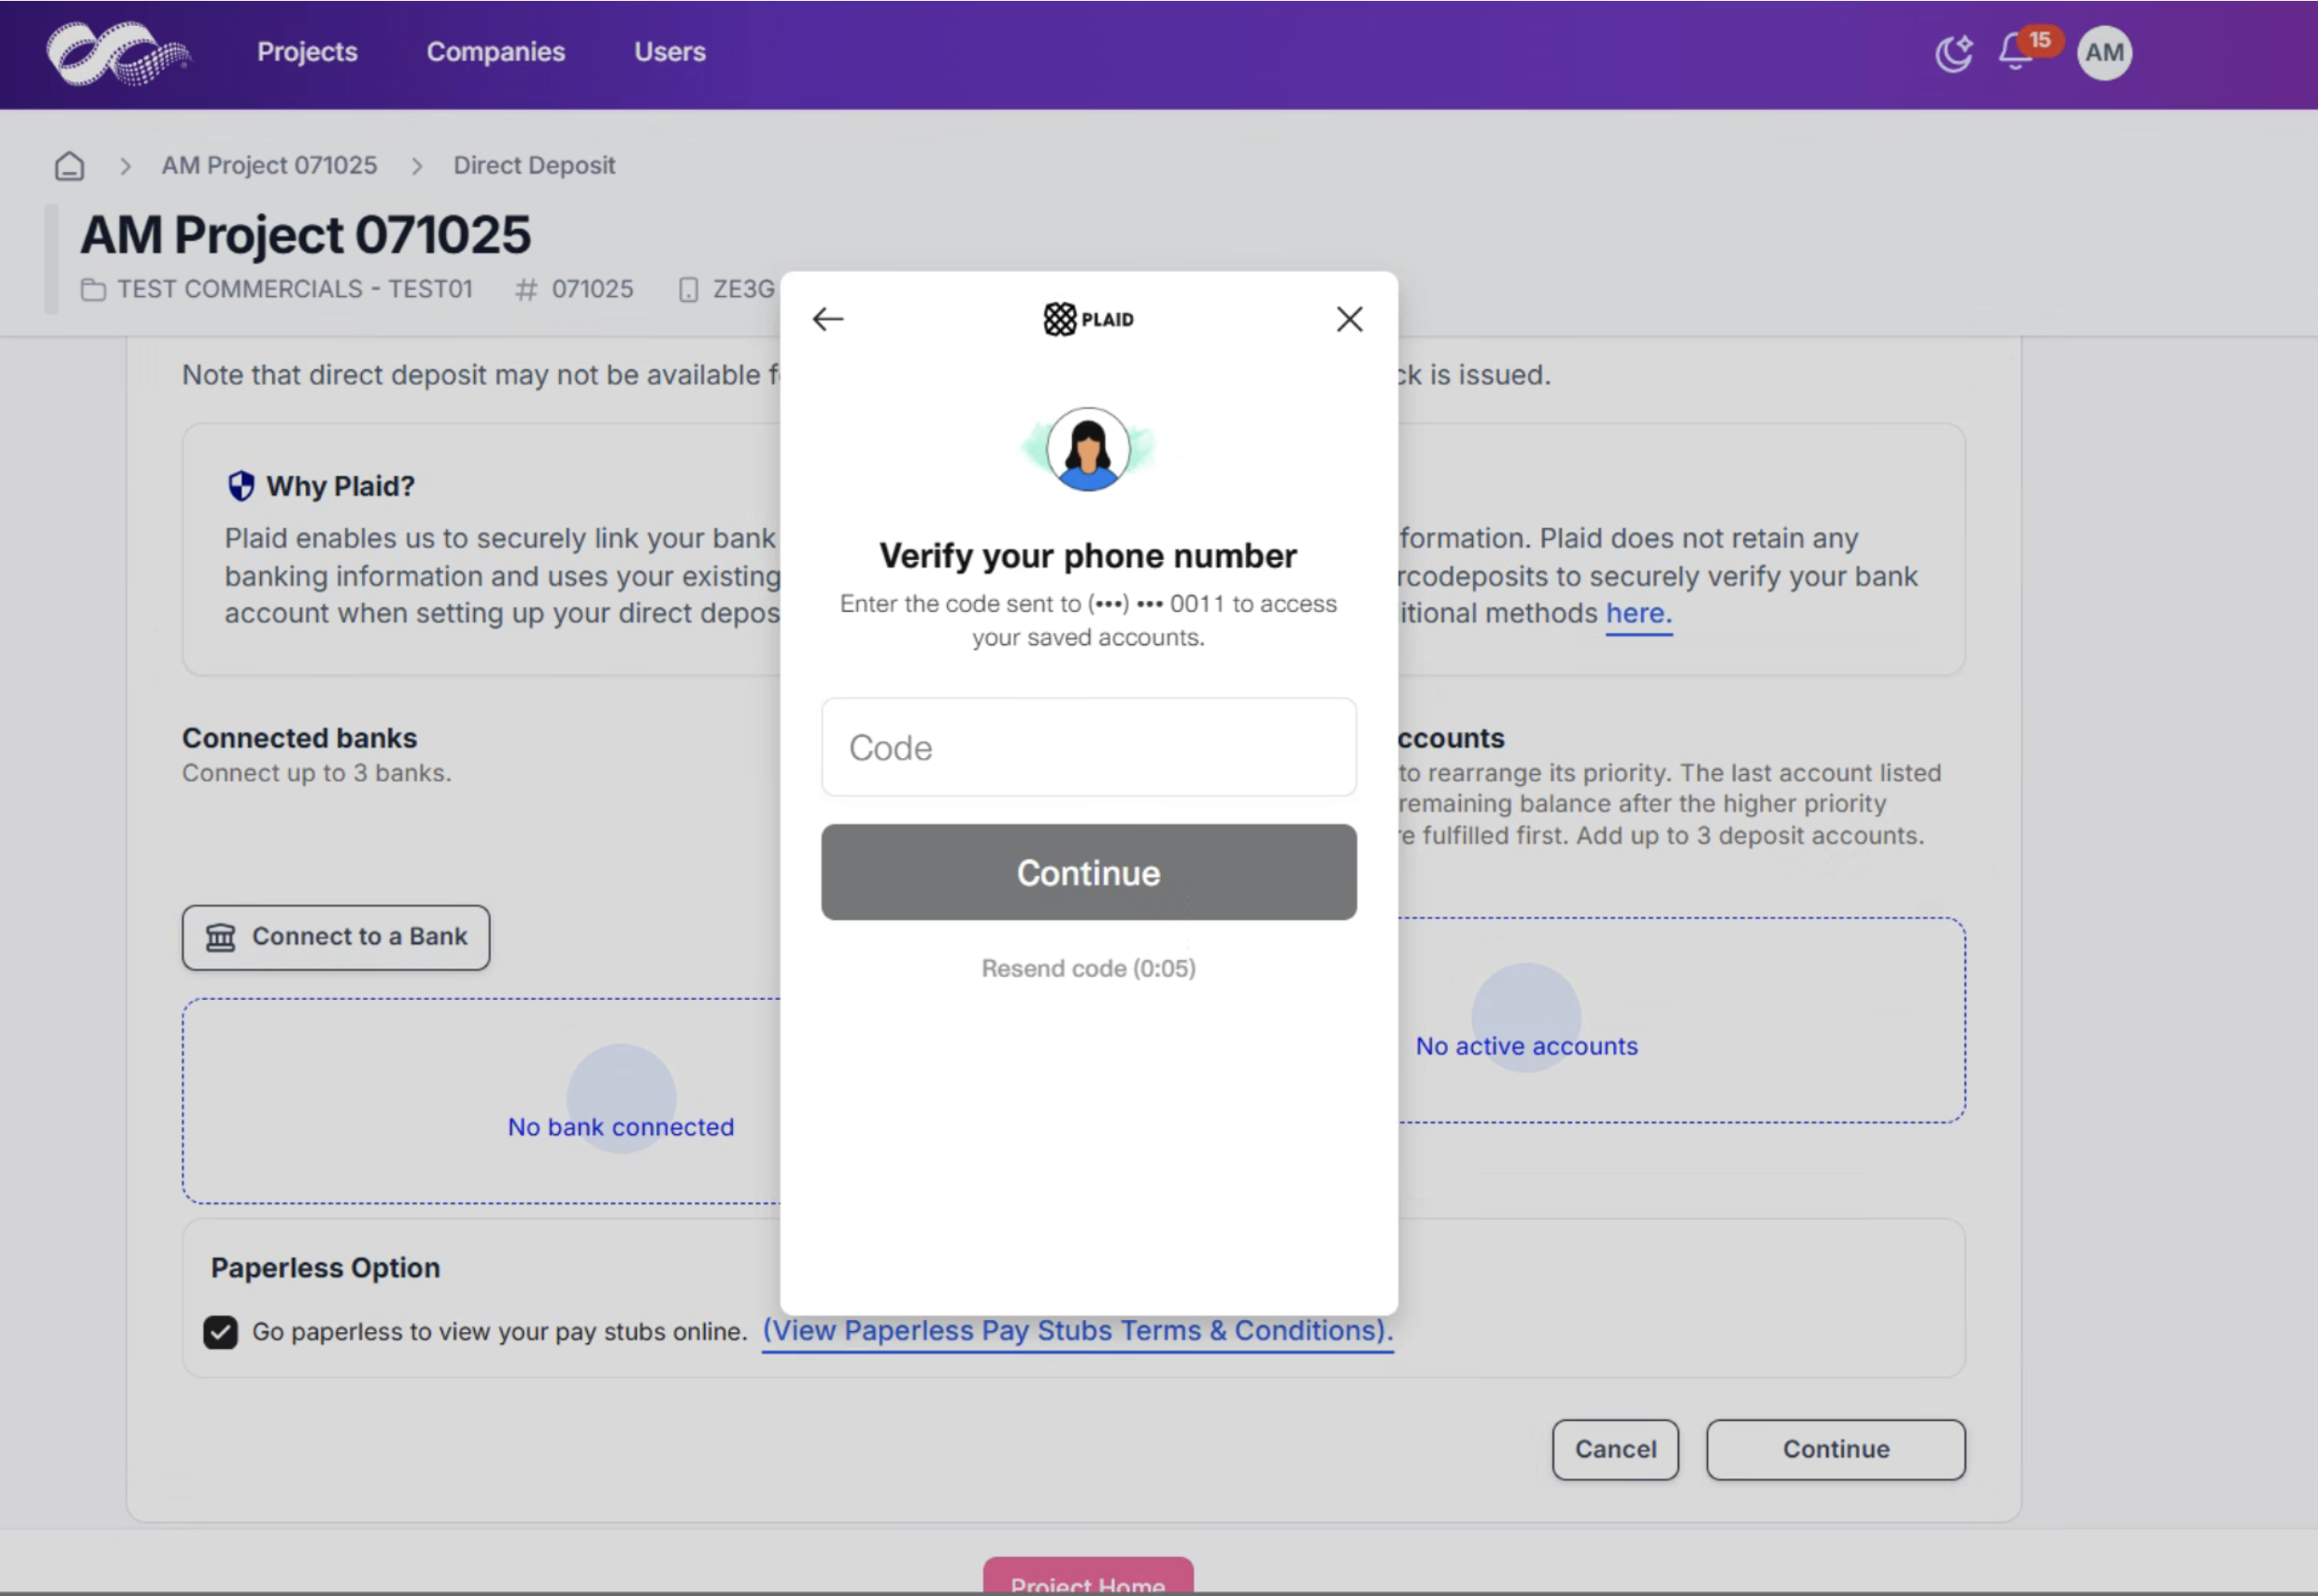2318x1596 pixels.
Task: Click Project Home button at bottom
Action: (x=1088, y=1576)
